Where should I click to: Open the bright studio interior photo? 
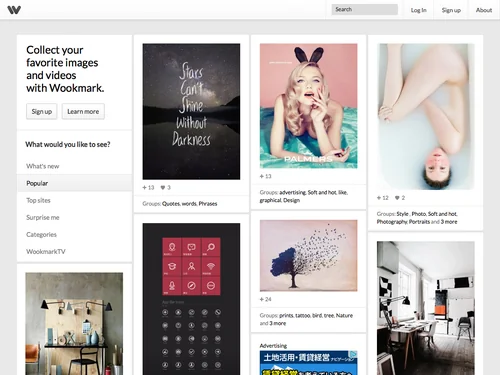(x=426, y=308)
